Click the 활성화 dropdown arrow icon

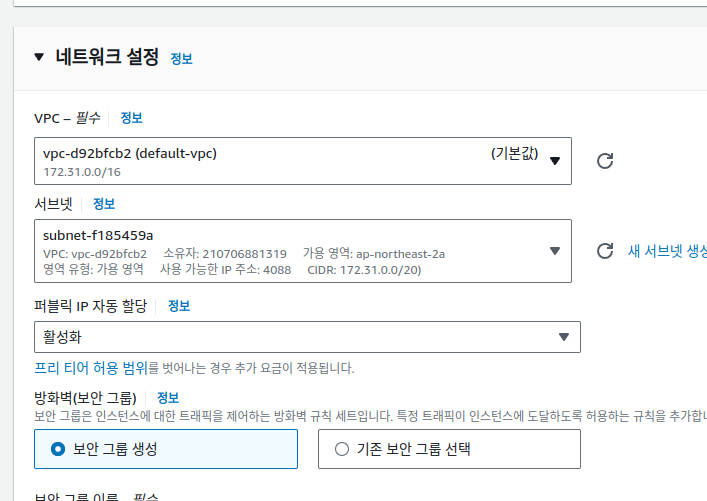[x=563, y=337]
